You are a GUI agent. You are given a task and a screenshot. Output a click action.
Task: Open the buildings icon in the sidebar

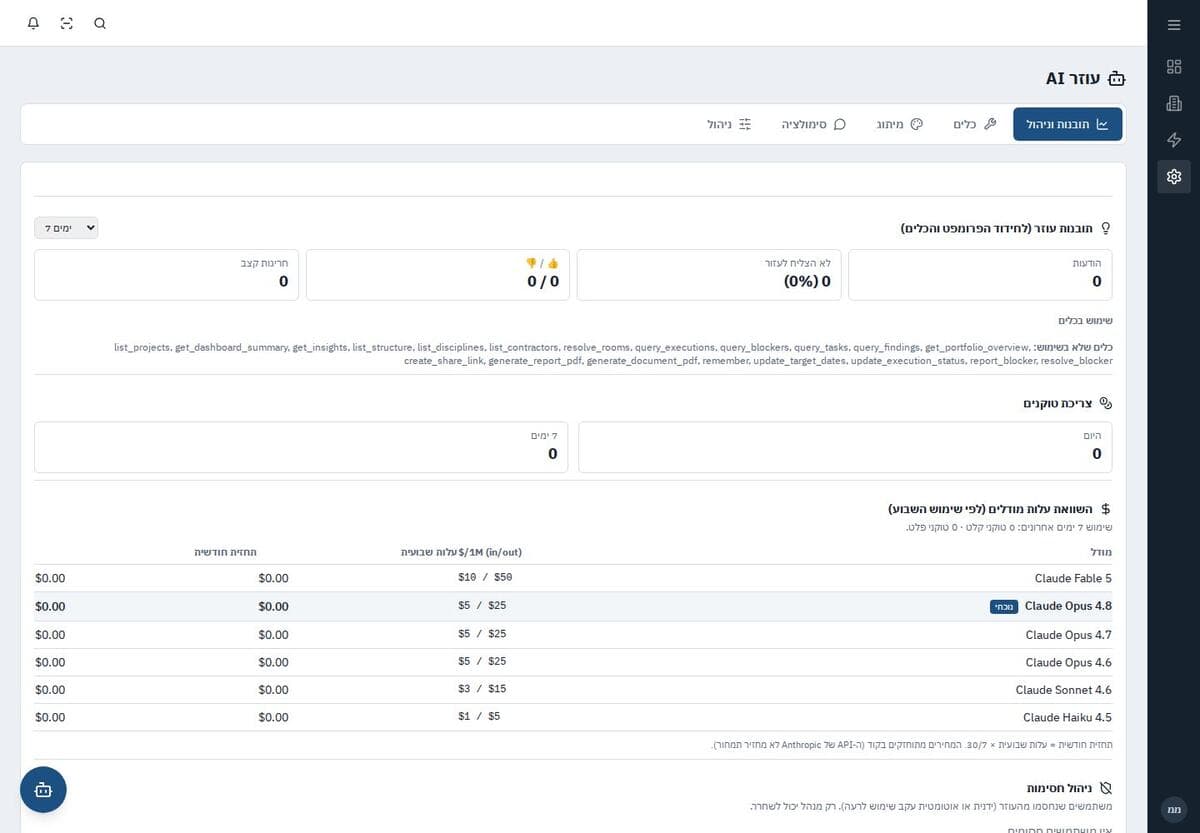pyautogui.click(x=1174, y=103)
